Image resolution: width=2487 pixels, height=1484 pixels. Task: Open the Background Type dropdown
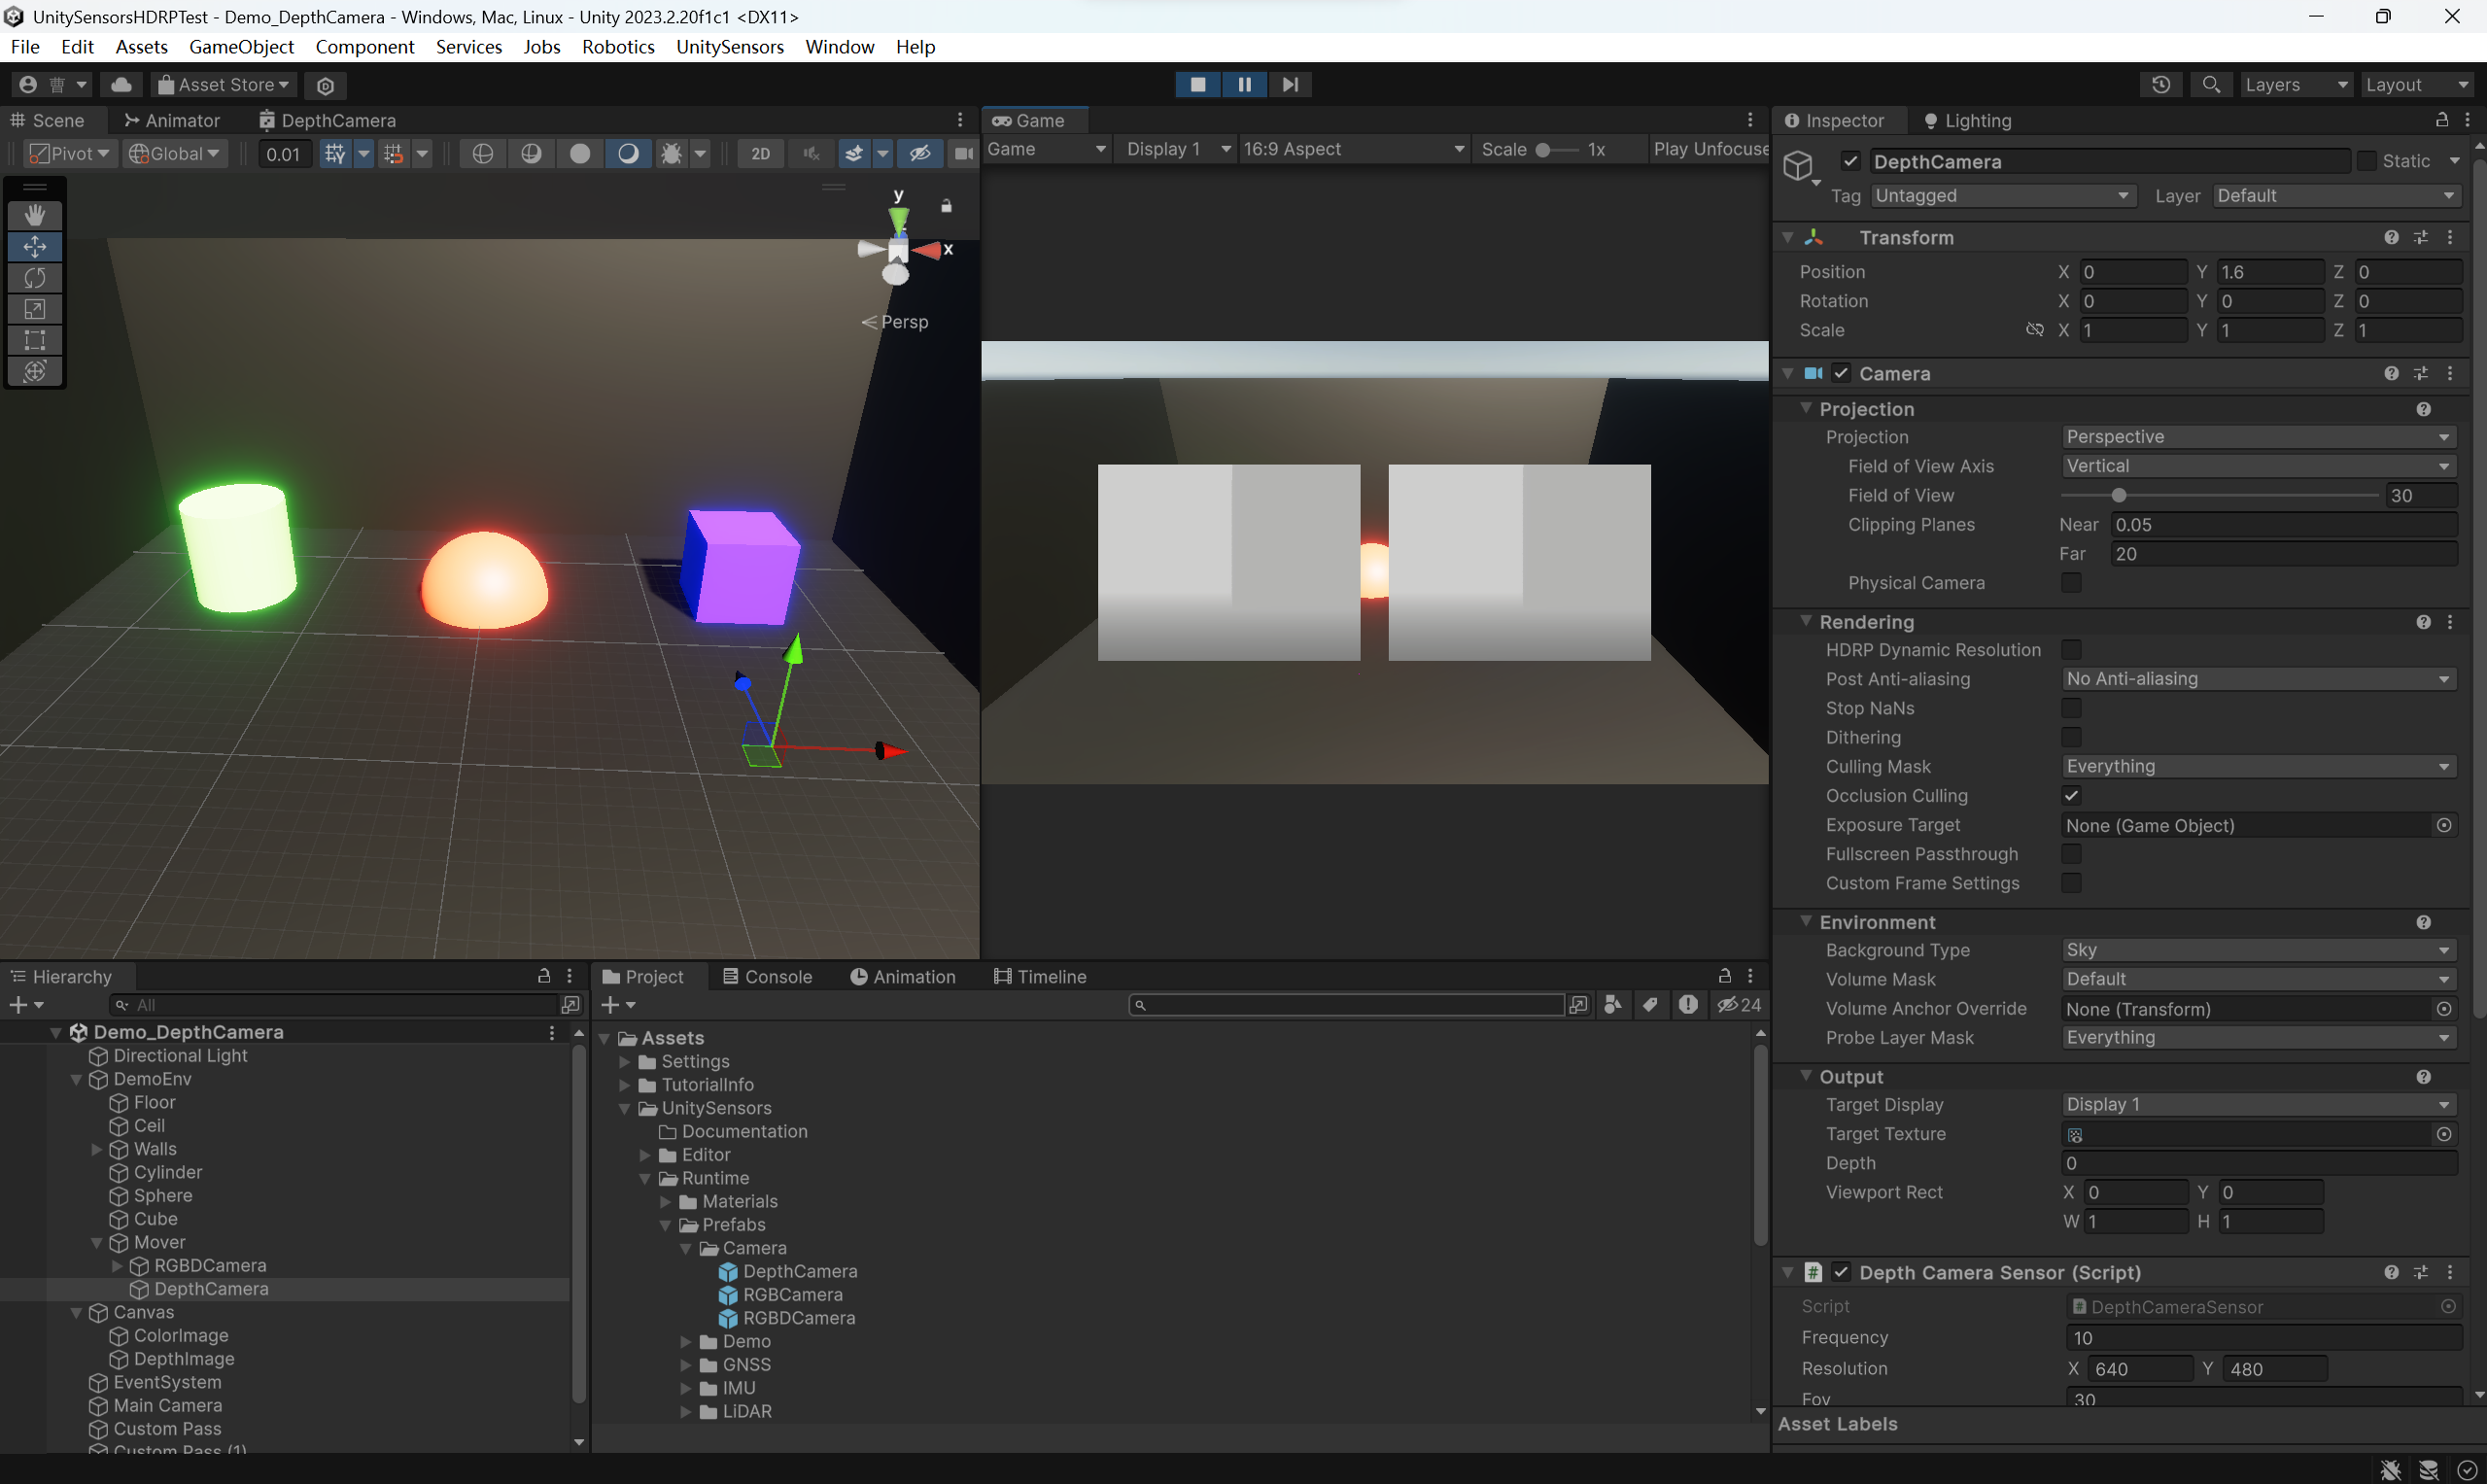coord(2258,950)
